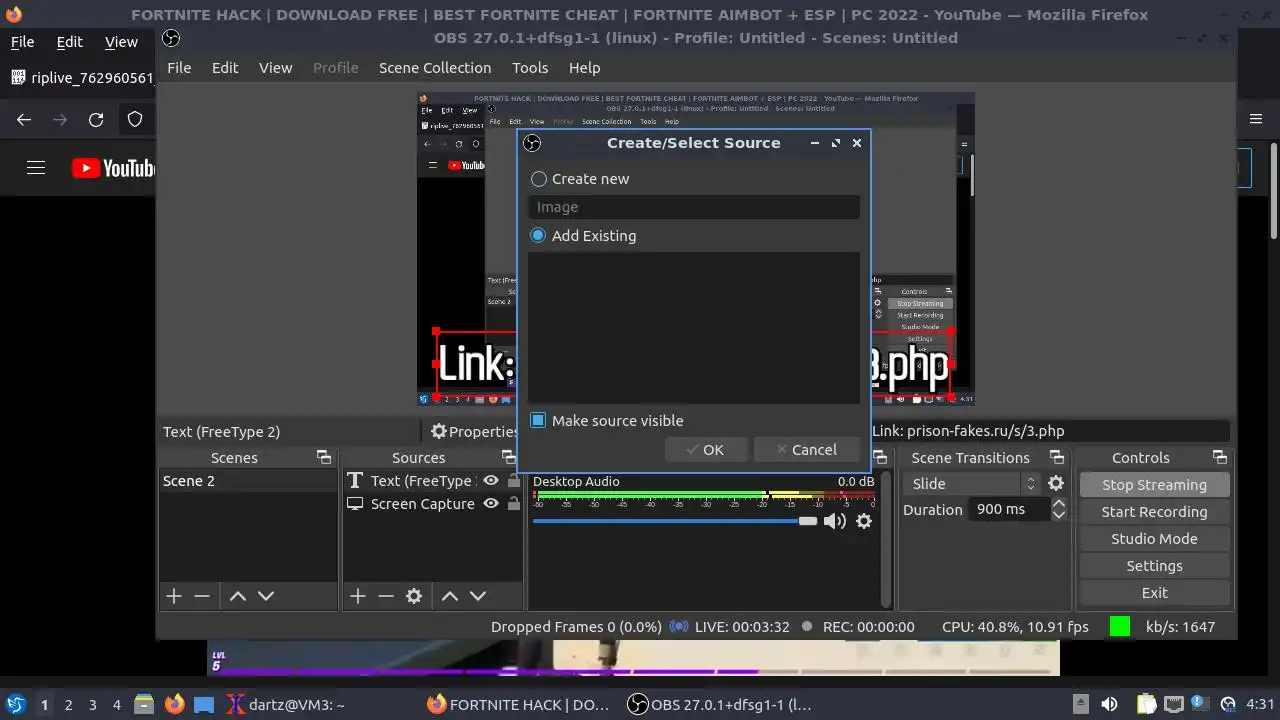
Task: Lock the Text (FreeType 2) source
Action: pyautogui.click(x=513, y=481)
